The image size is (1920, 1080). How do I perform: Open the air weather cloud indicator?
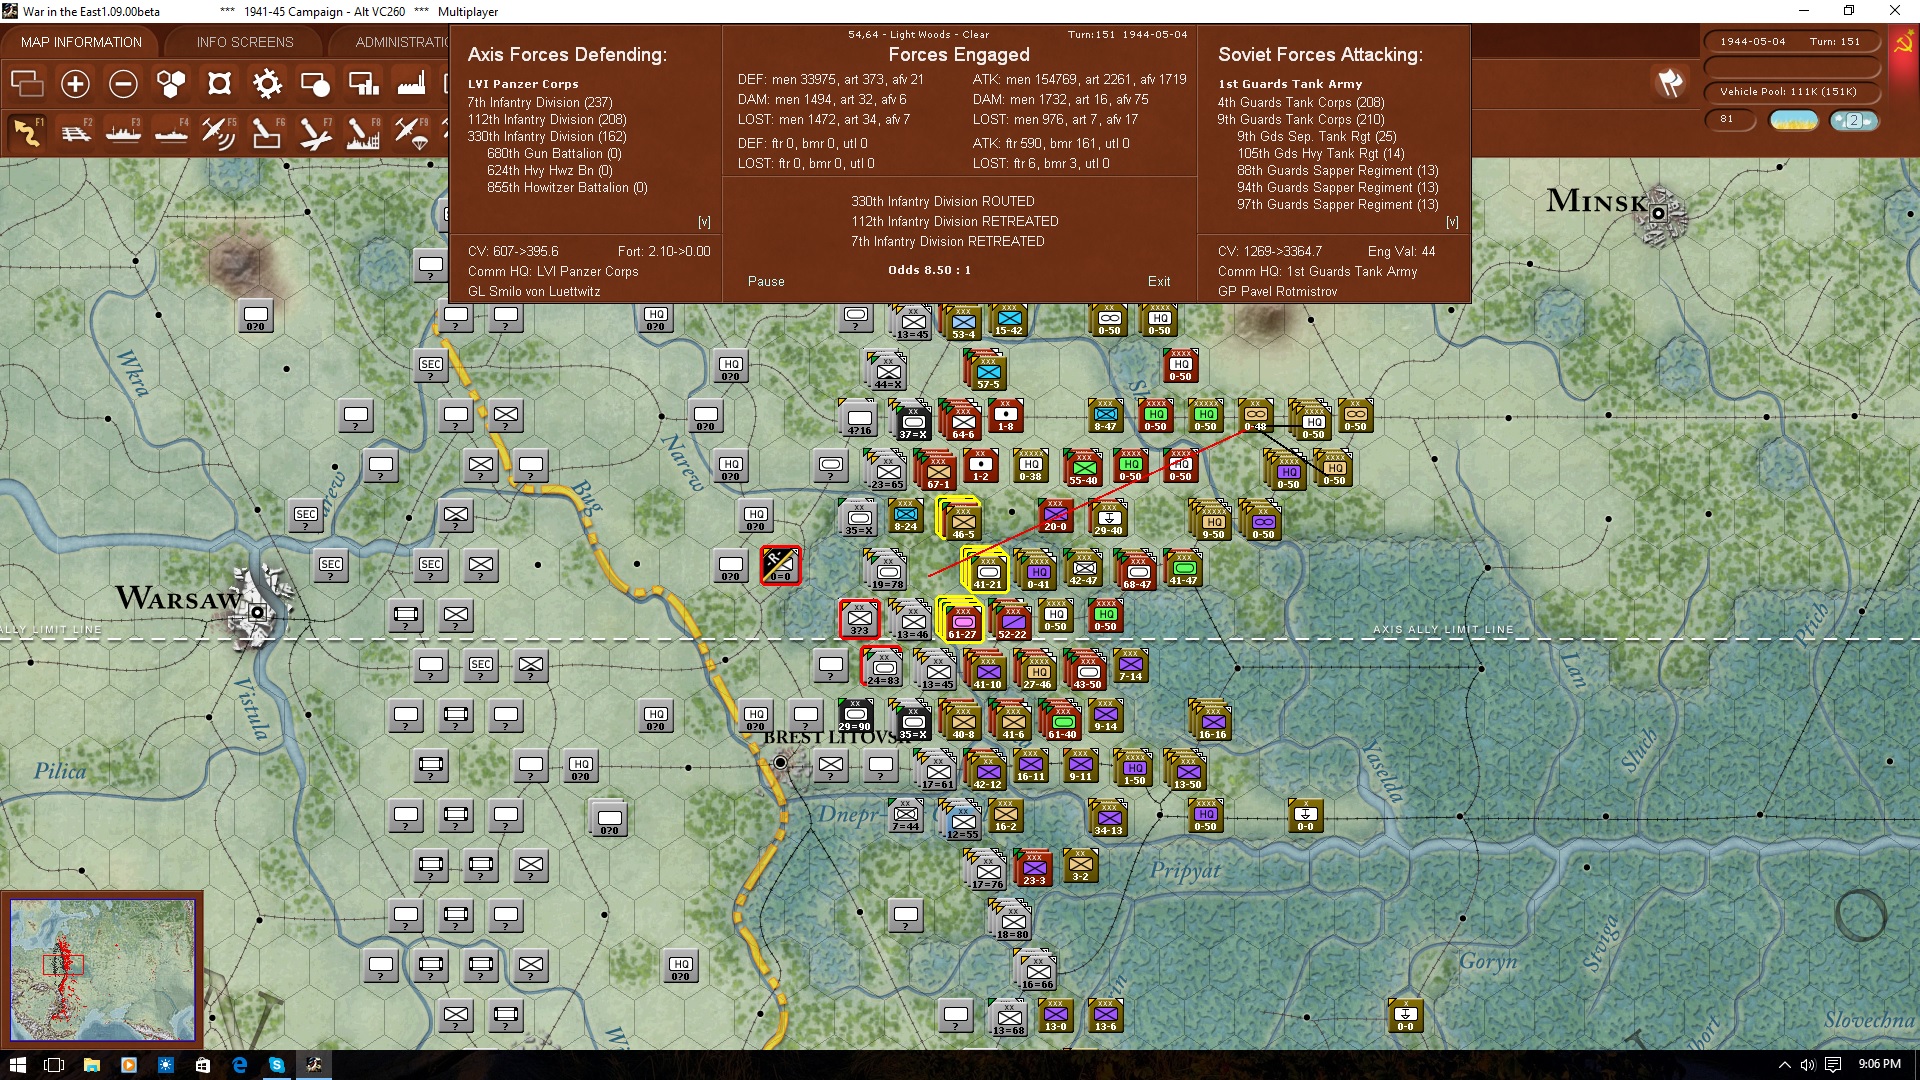coord(1853,120)
